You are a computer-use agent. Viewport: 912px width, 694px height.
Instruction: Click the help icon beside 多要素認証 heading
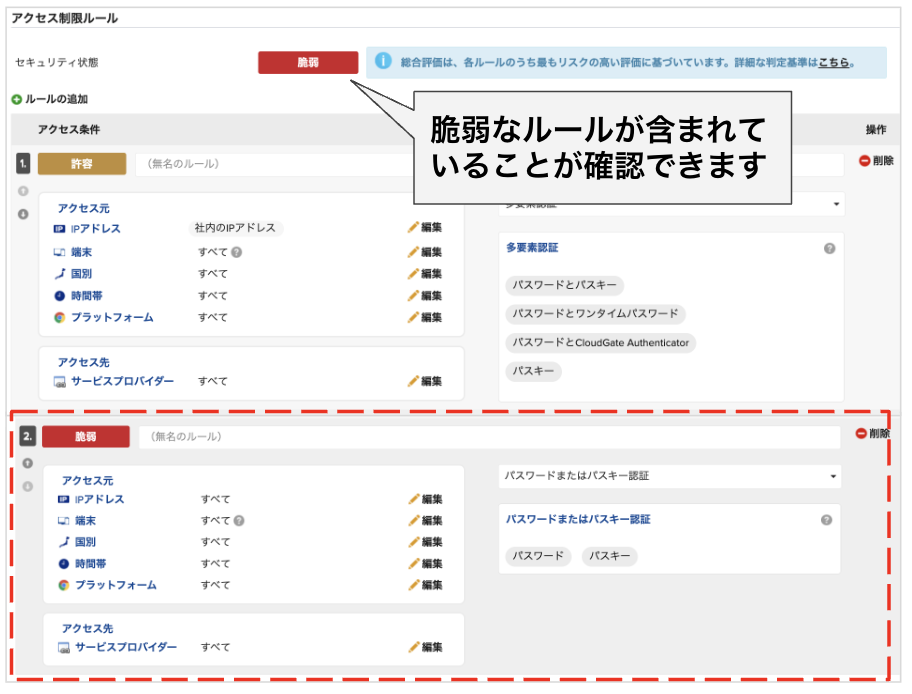point(829,248)
